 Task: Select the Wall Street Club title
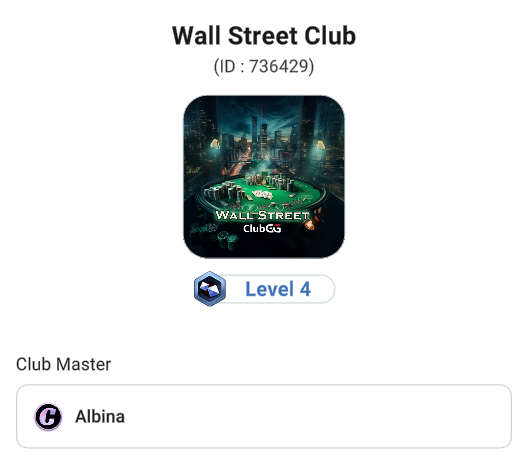[x=264, y=36]
